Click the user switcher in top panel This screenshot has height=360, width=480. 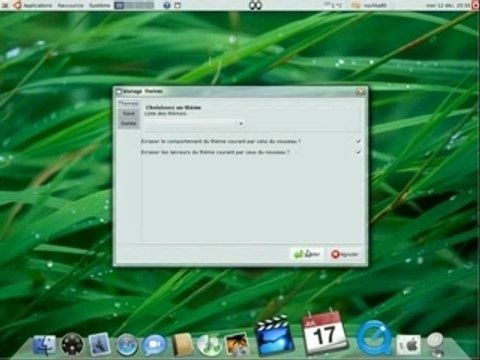[x=370, y=5]
